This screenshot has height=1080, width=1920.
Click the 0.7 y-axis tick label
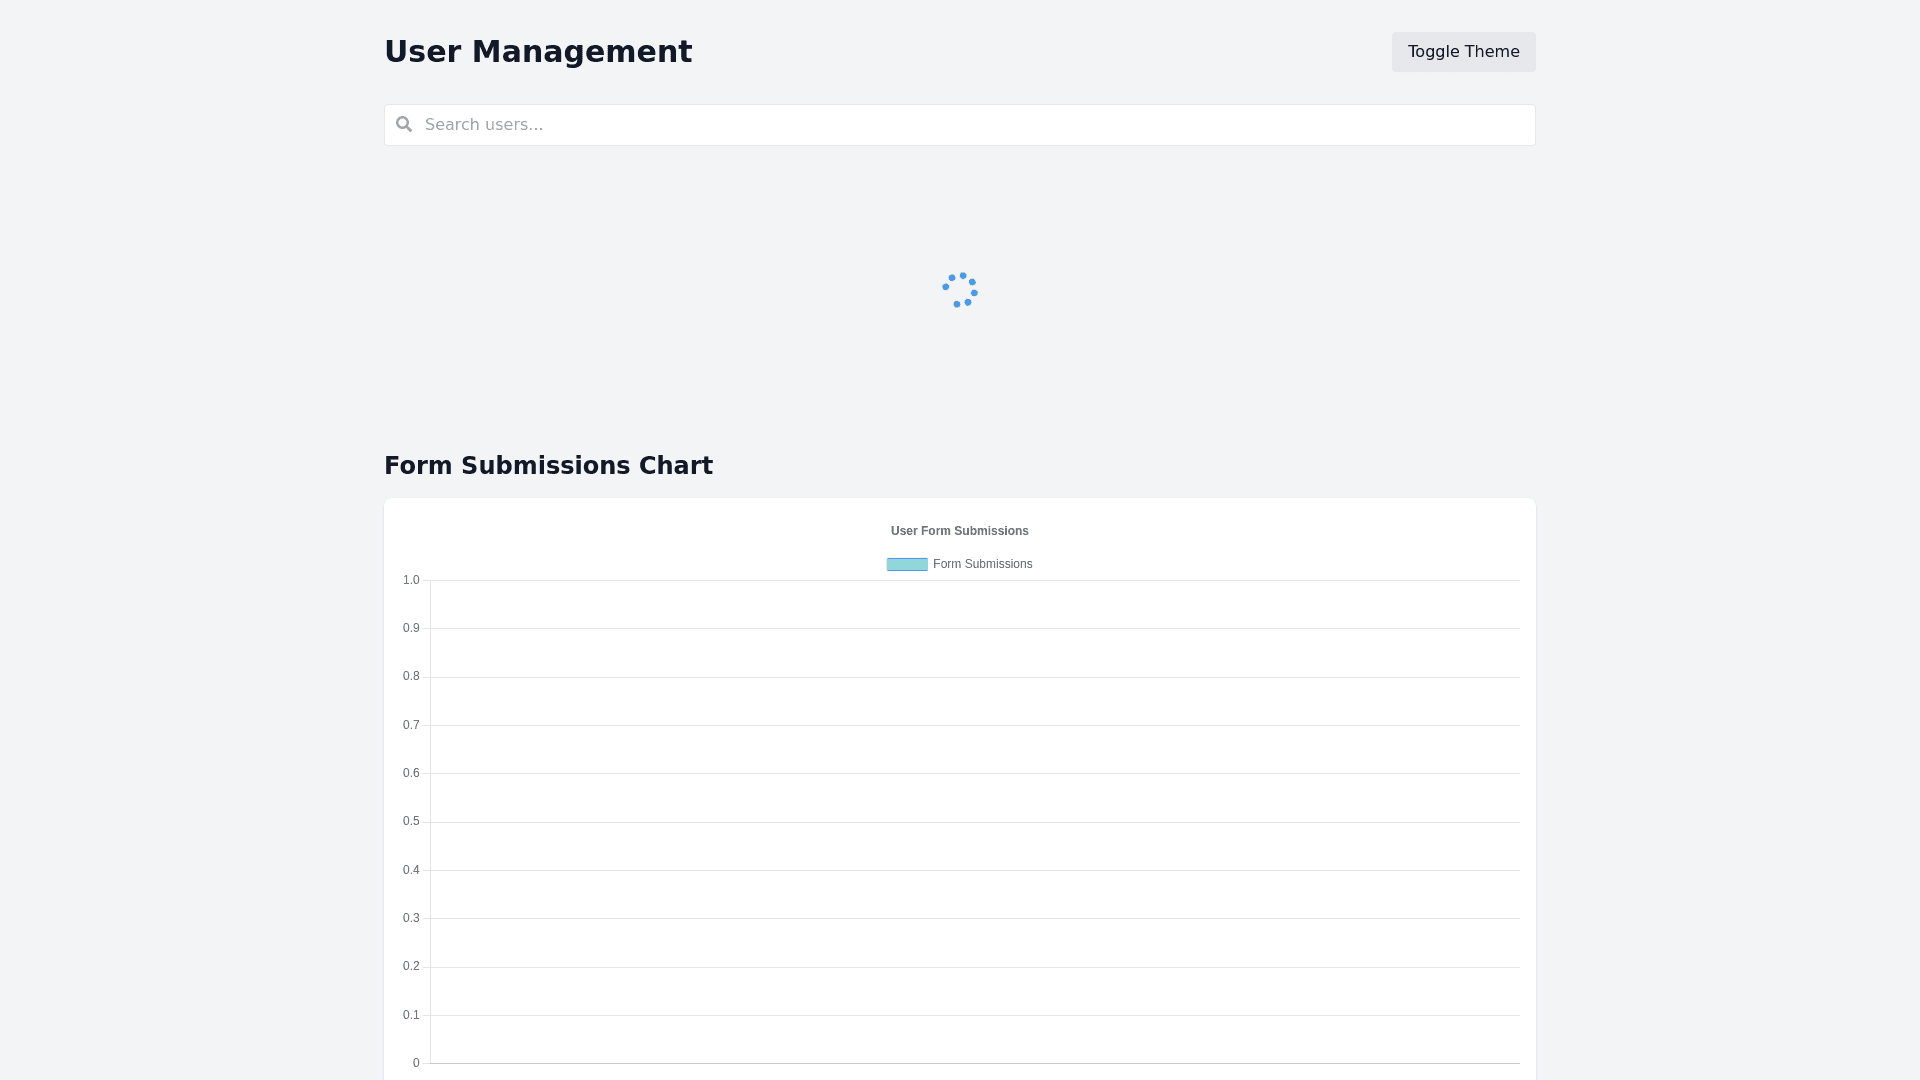pos(411,725)
